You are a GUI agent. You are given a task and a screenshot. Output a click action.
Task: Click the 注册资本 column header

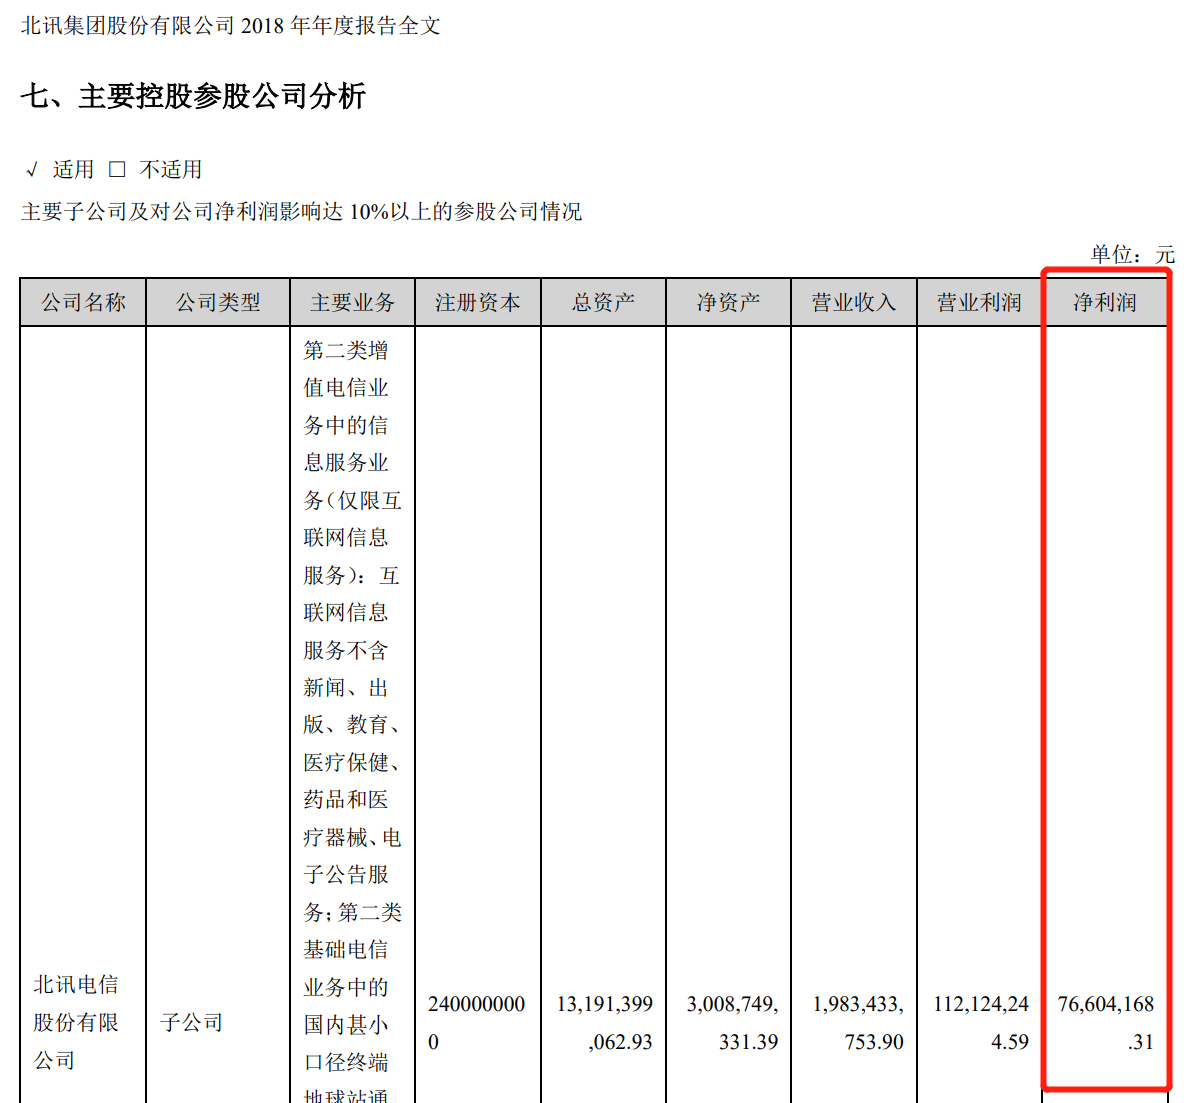(478, 302)
